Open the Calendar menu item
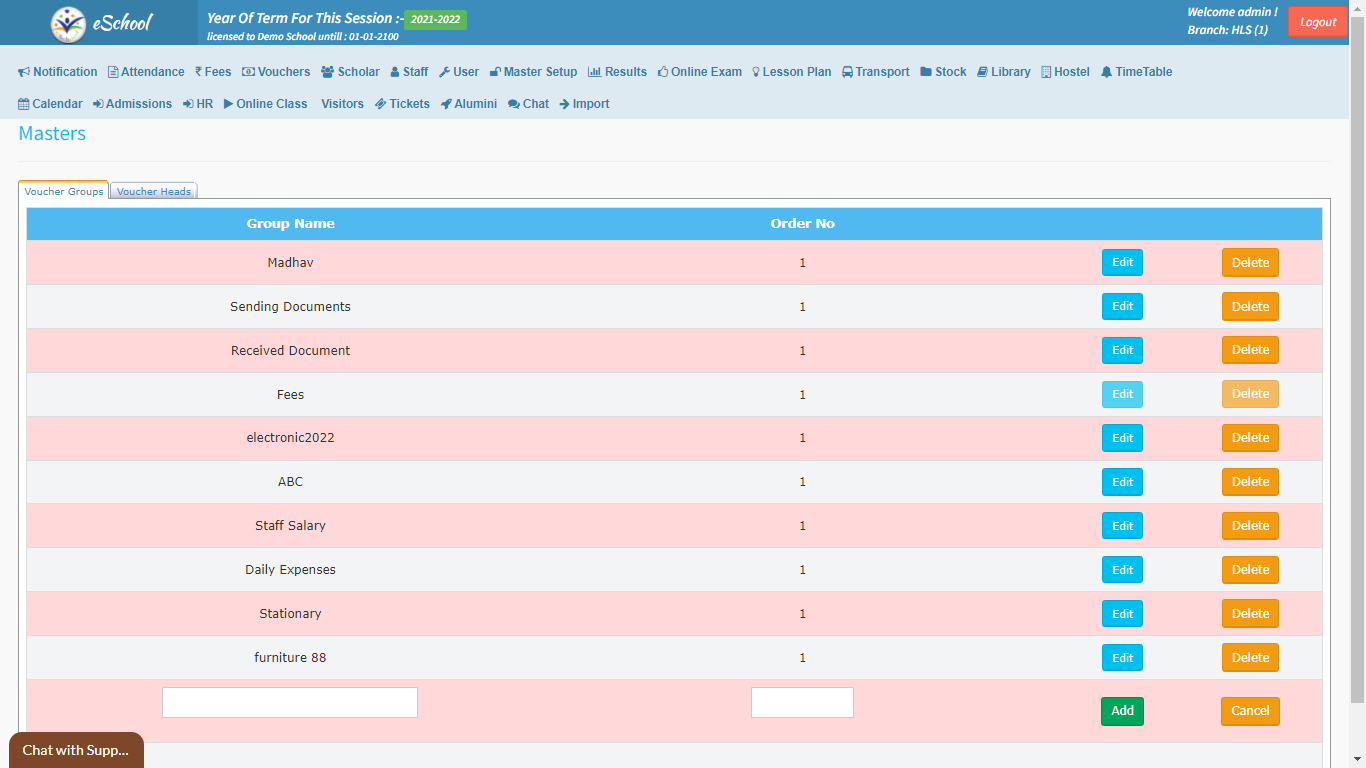The image size is (1366, 768). 50,104
